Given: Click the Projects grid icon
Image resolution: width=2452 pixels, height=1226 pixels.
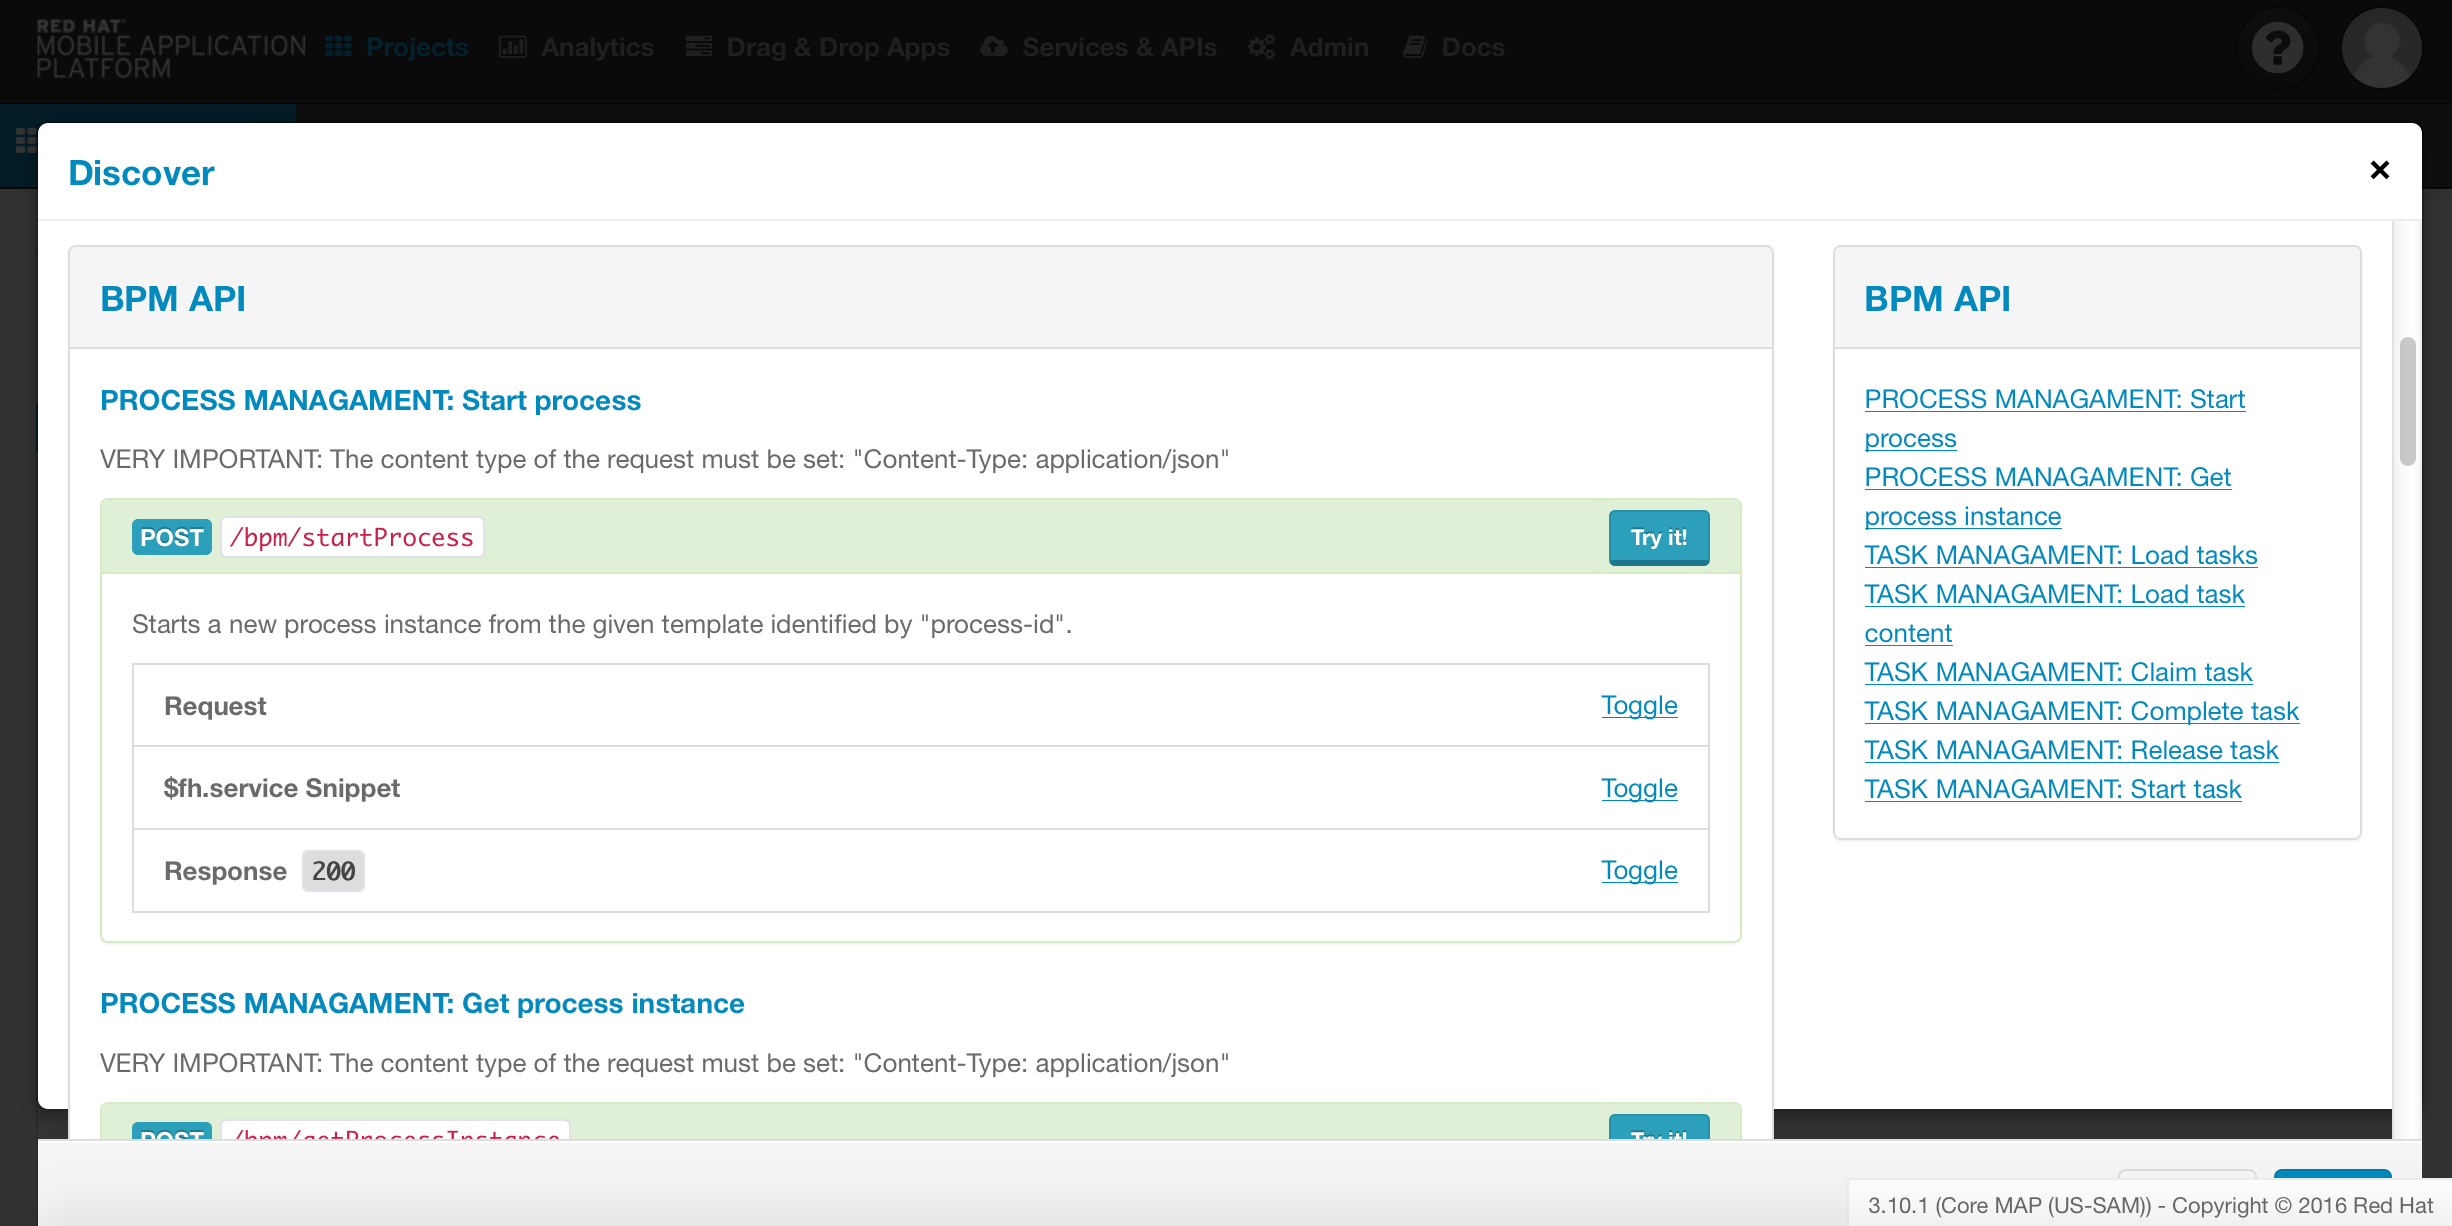Looking at the screenshot, I should click(x=339, y=47).
